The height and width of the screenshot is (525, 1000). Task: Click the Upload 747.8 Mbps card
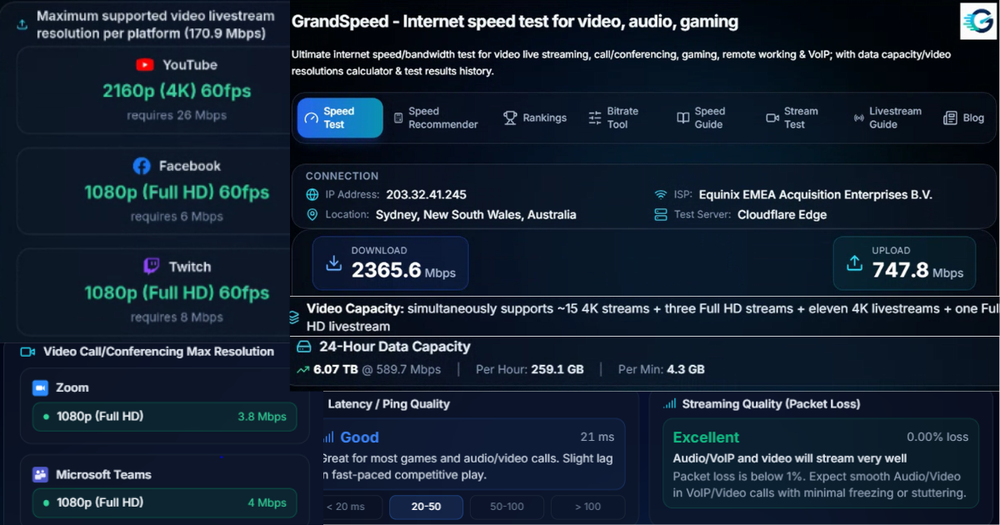point(904,263)
